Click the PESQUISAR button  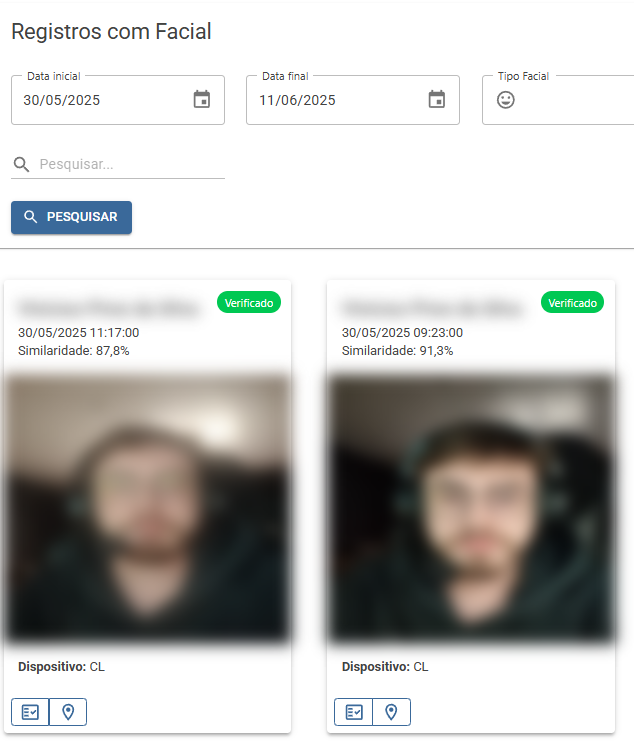72,217
